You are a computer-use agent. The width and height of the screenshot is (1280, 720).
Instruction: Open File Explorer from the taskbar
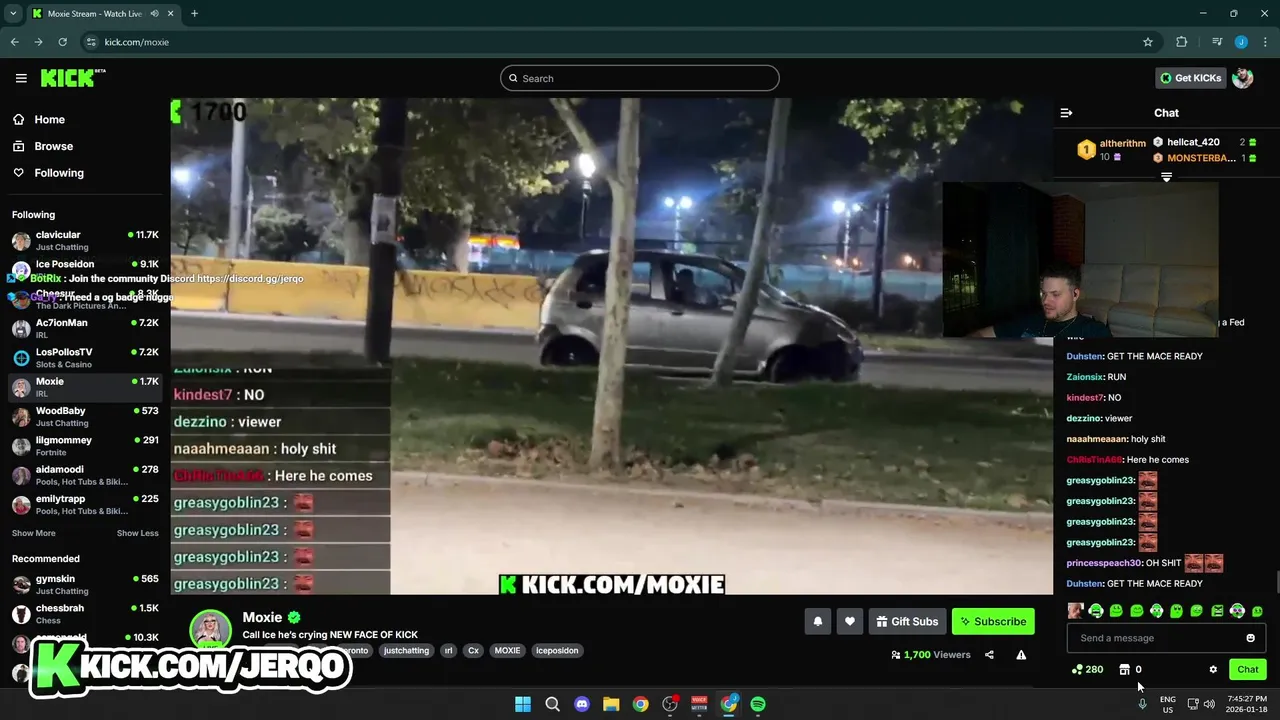pyautogui.click(x=611, y=704)
